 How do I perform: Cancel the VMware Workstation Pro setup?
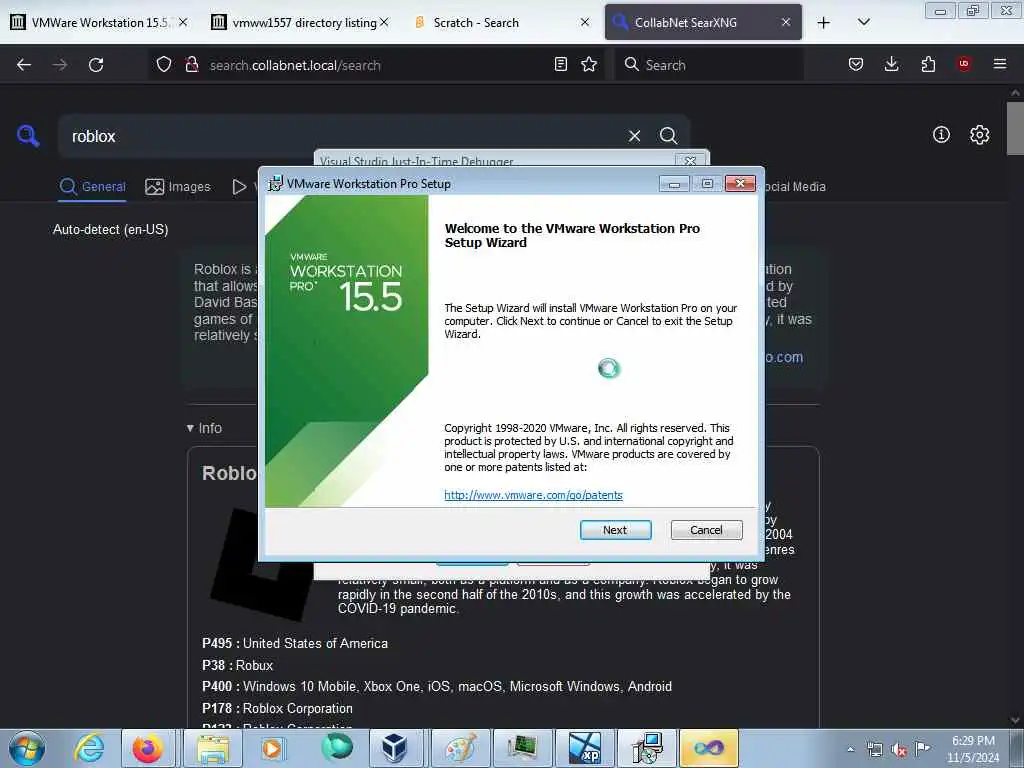click(706, 530)
